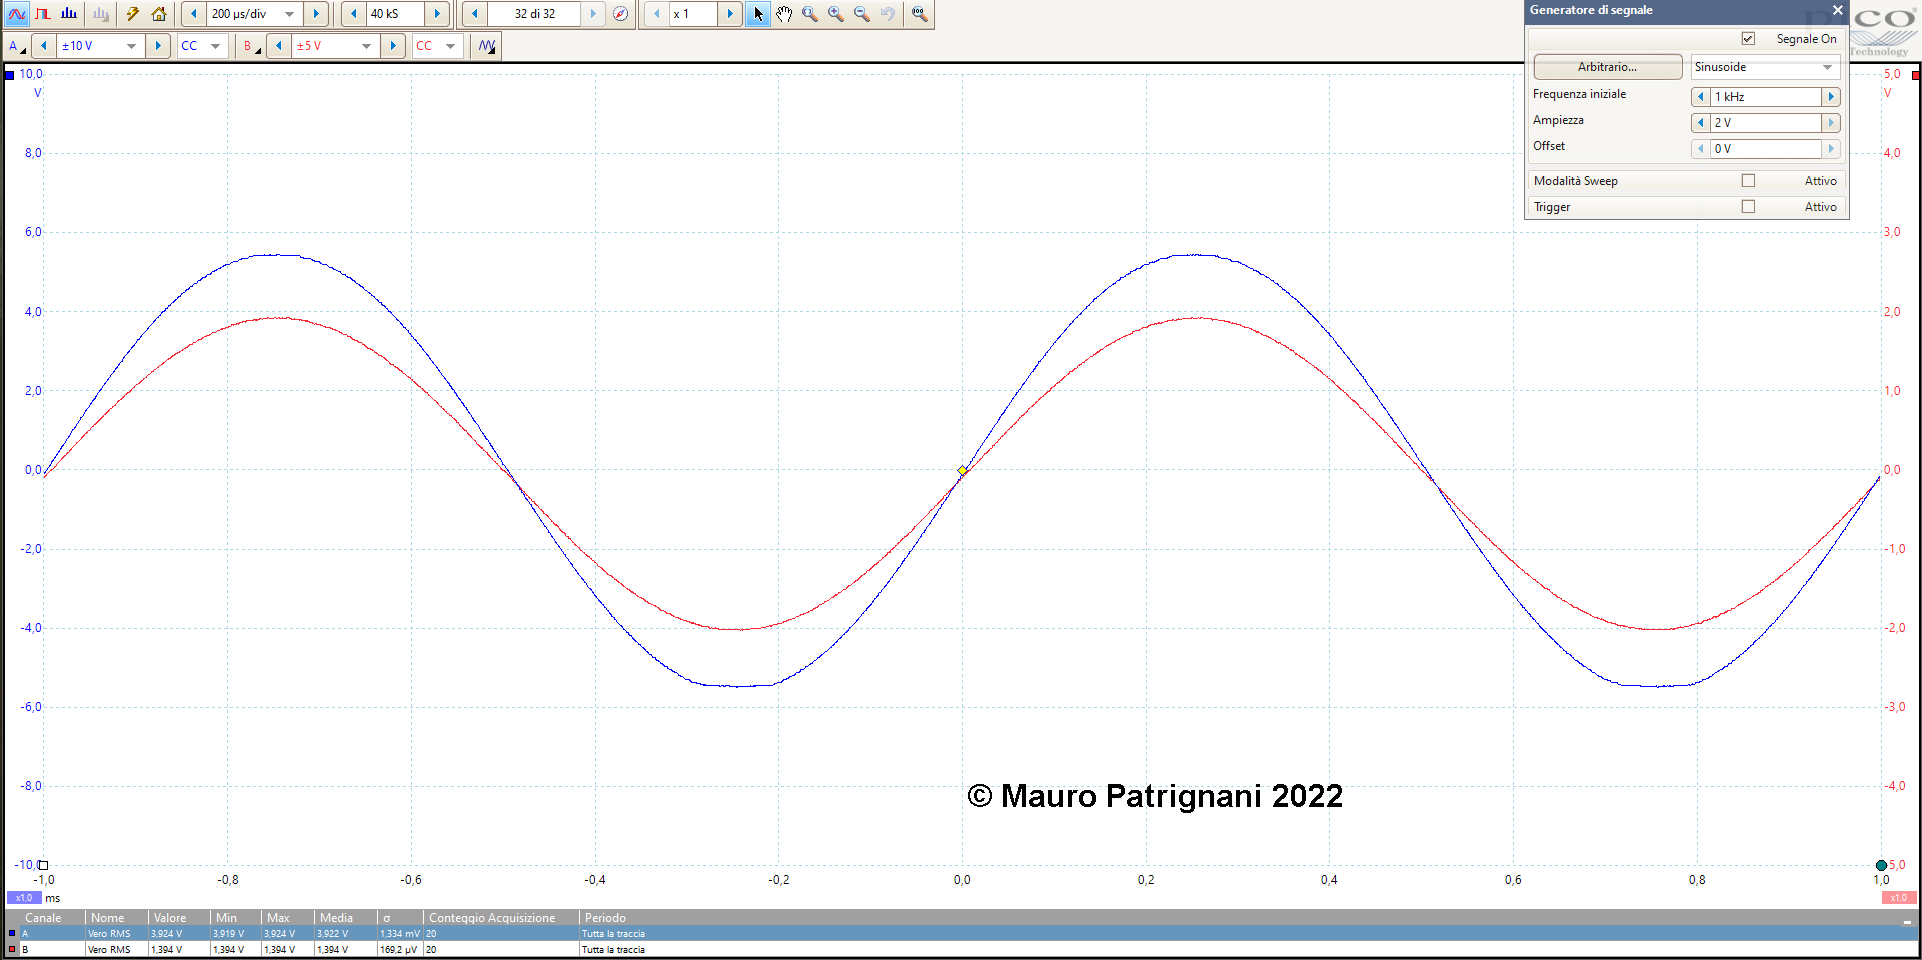Click the blue x1,0 axis scale button
Viewport: 1922px width, 960px height.
24,898
